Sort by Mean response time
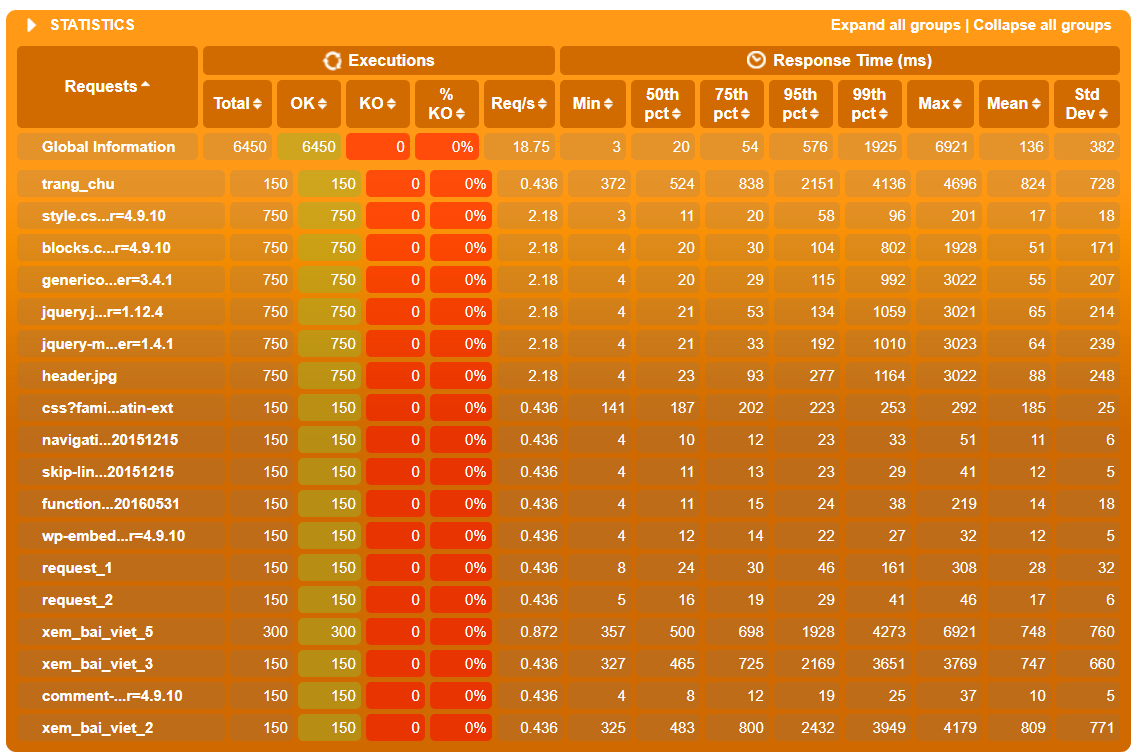The height and width of the screenshot is (755, 1138). pos(1014,104)
